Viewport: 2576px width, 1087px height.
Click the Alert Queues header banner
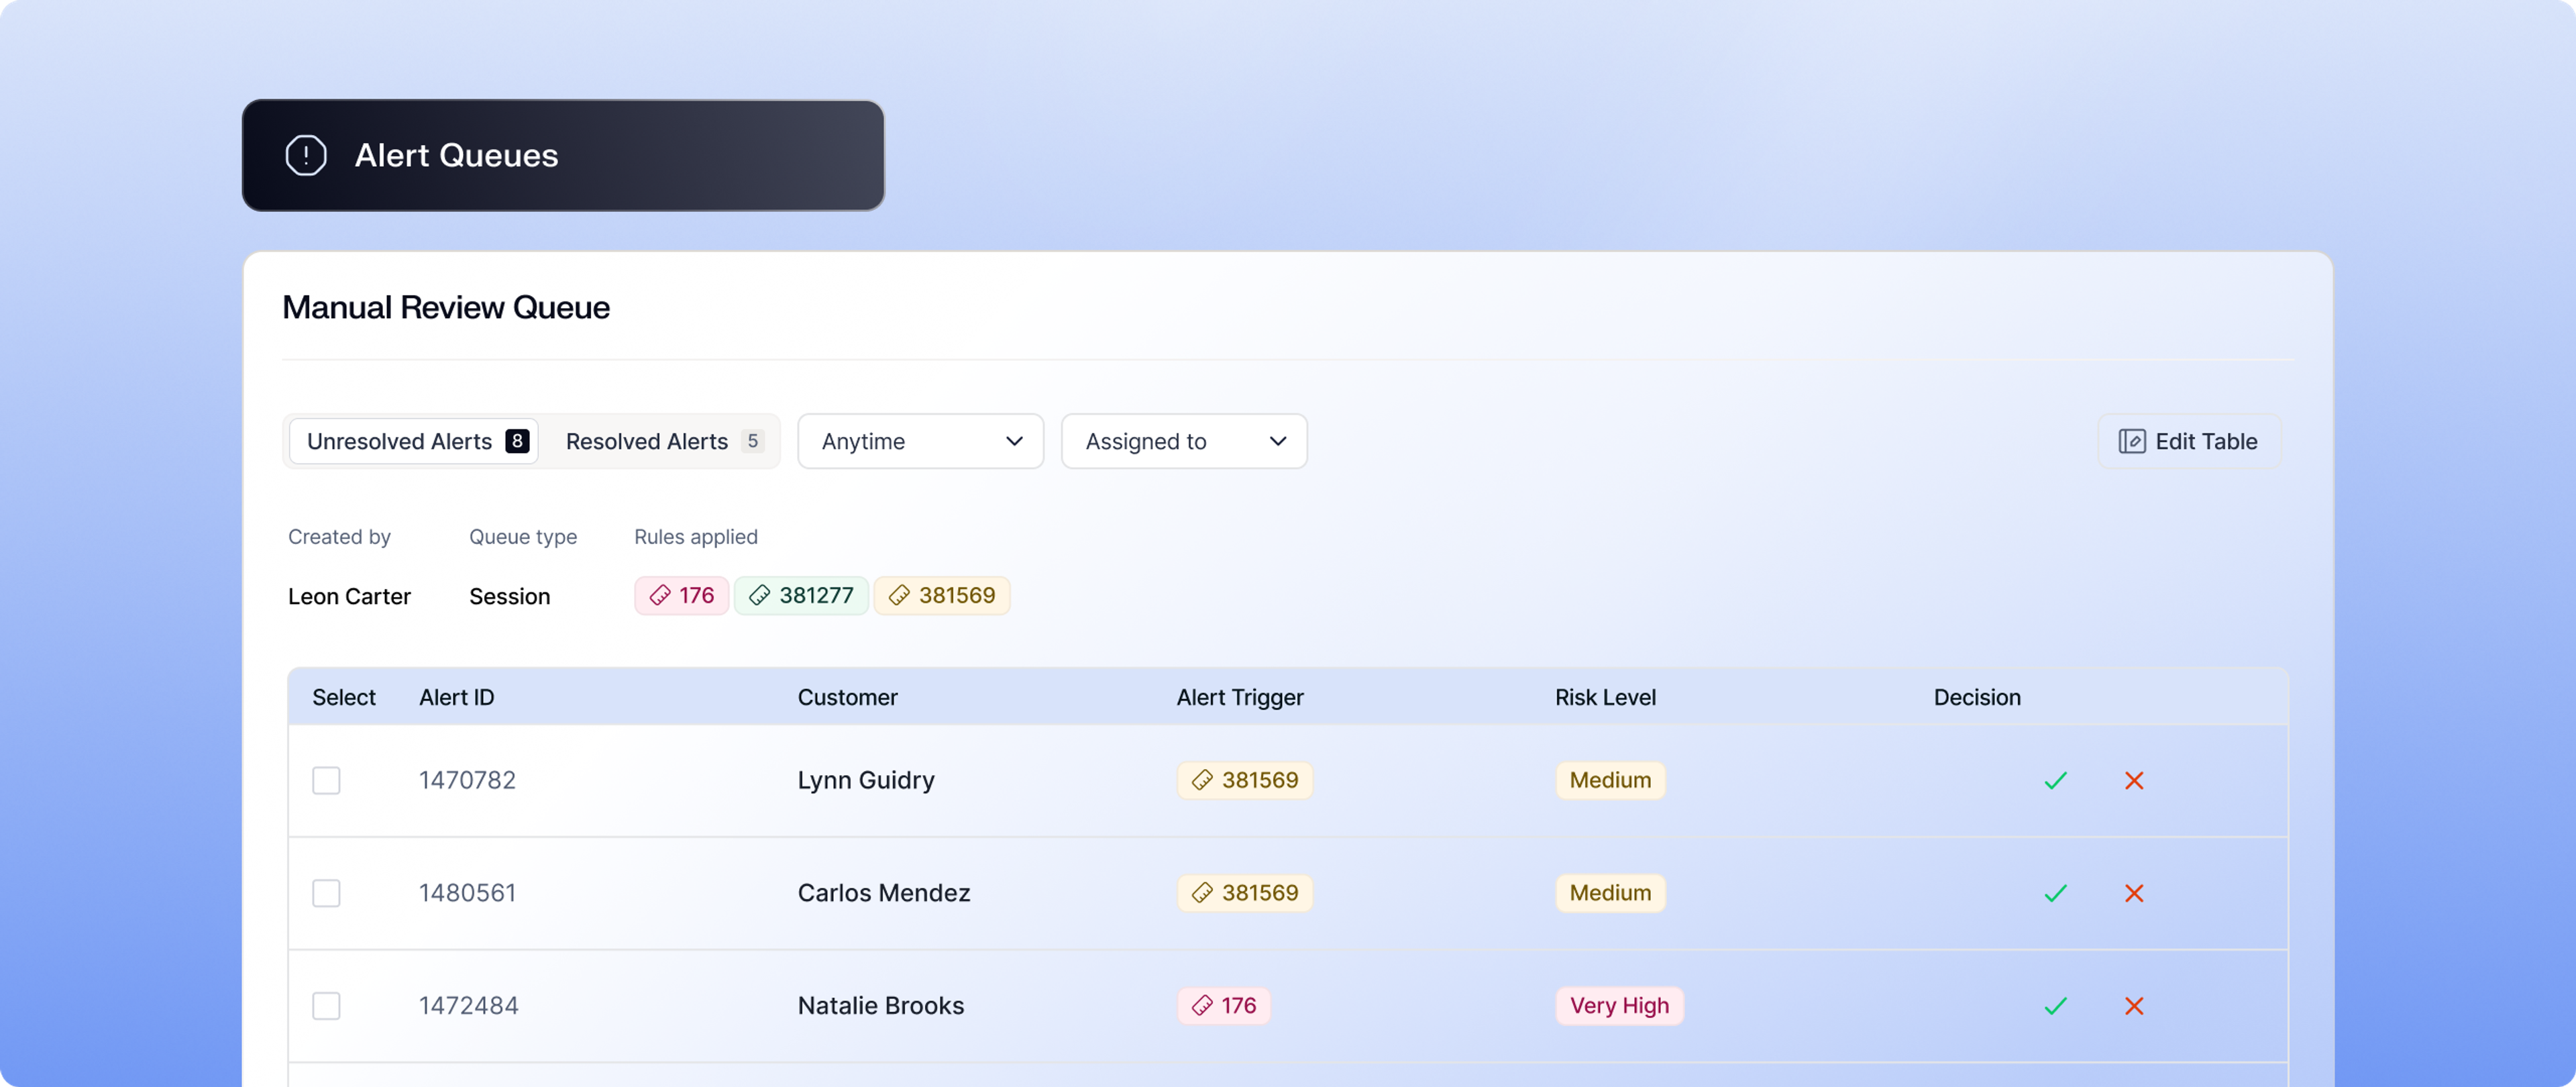point(563,155)
